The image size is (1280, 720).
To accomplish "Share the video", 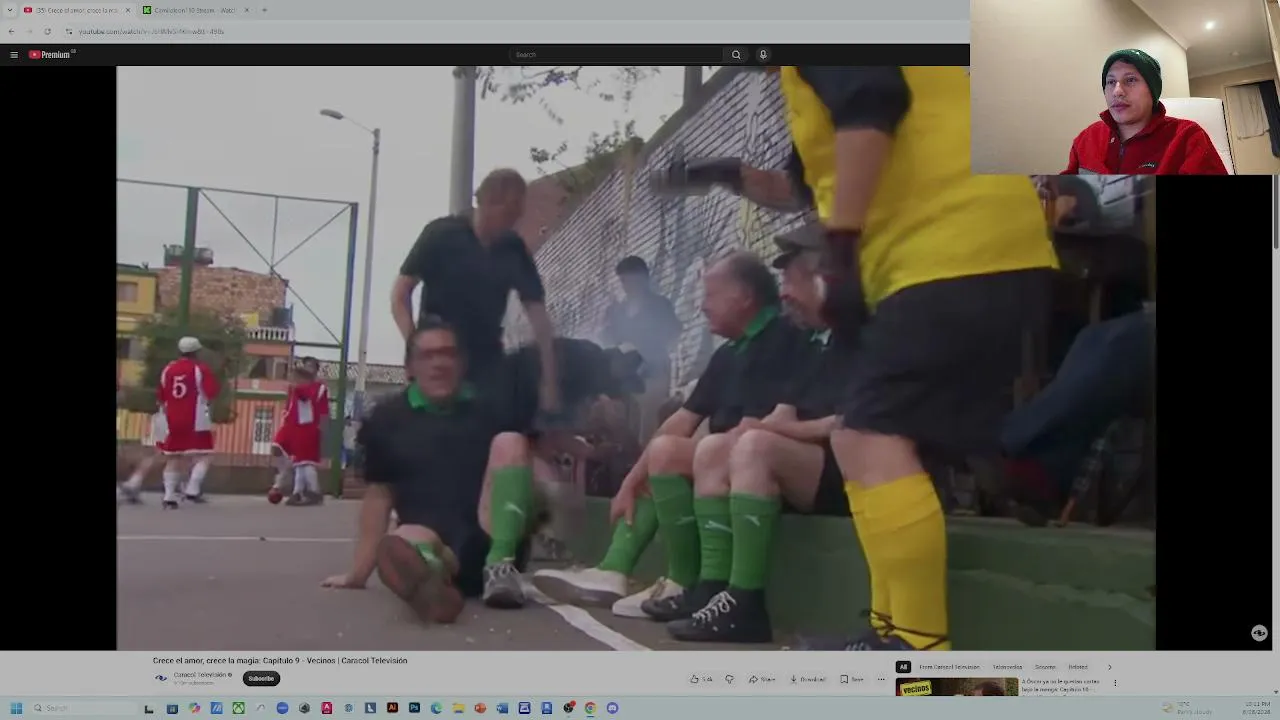I will click(x=762, y=679).
